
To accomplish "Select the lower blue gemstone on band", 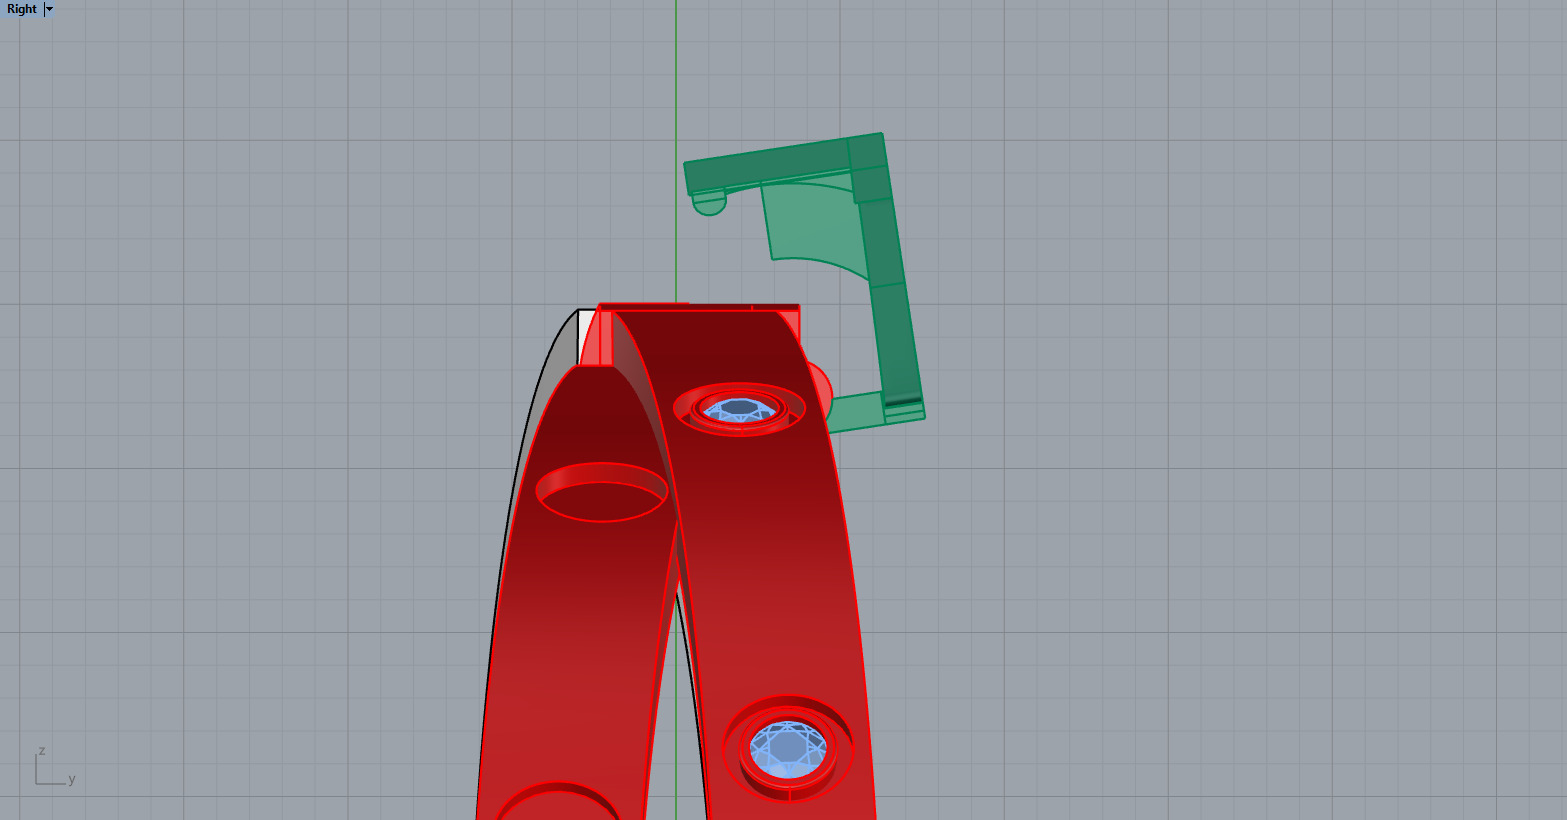I will coord(788,749).
